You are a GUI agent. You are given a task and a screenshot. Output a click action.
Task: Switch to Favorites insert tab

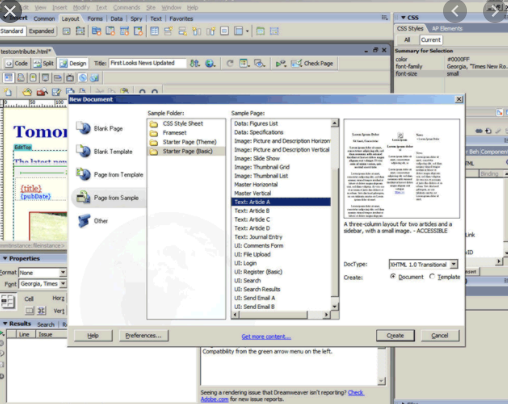click(x=181, y=19)
